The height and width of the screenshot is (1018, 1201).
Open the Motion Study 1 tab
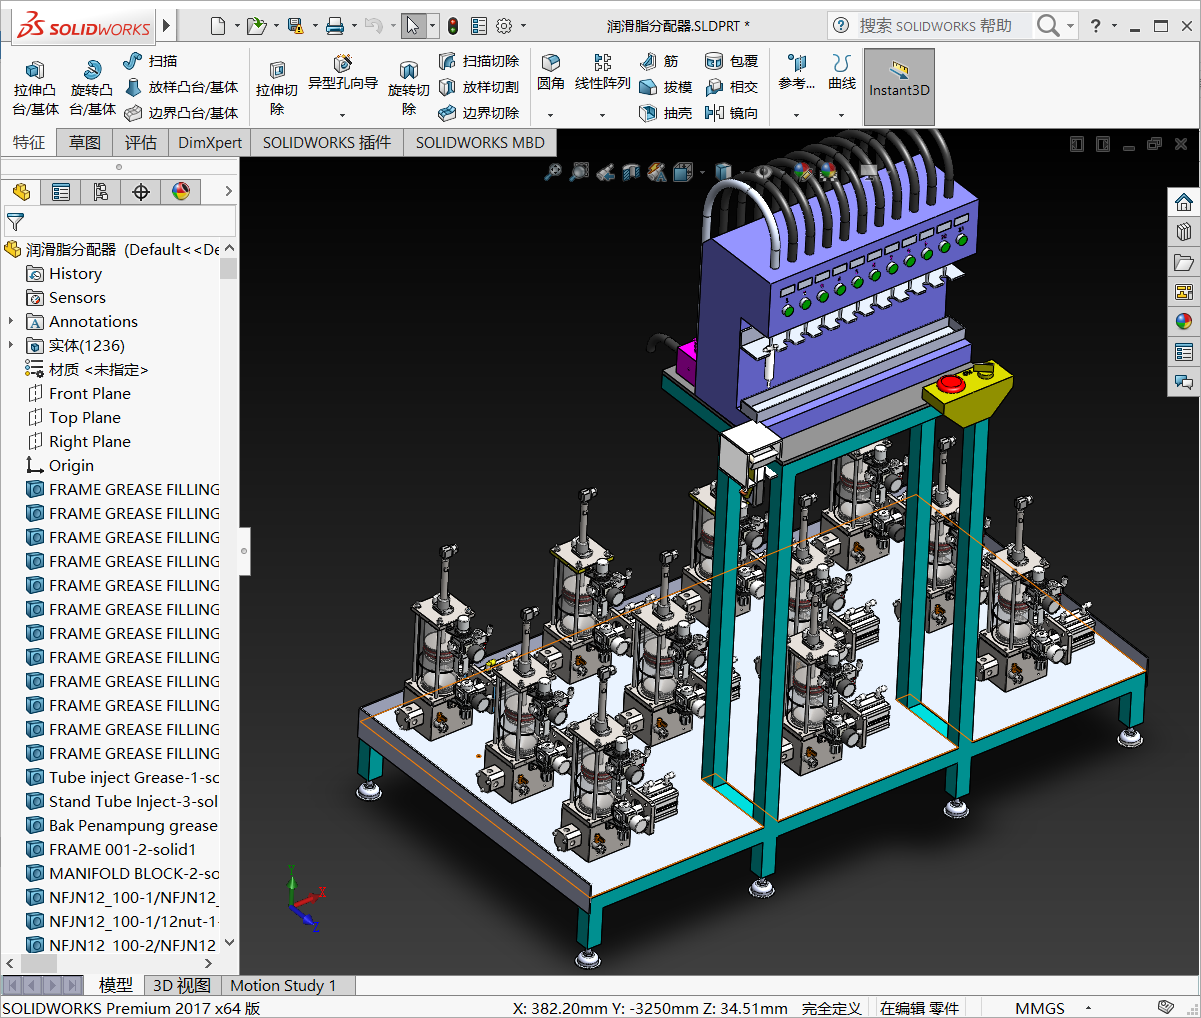tap(283, 985)
